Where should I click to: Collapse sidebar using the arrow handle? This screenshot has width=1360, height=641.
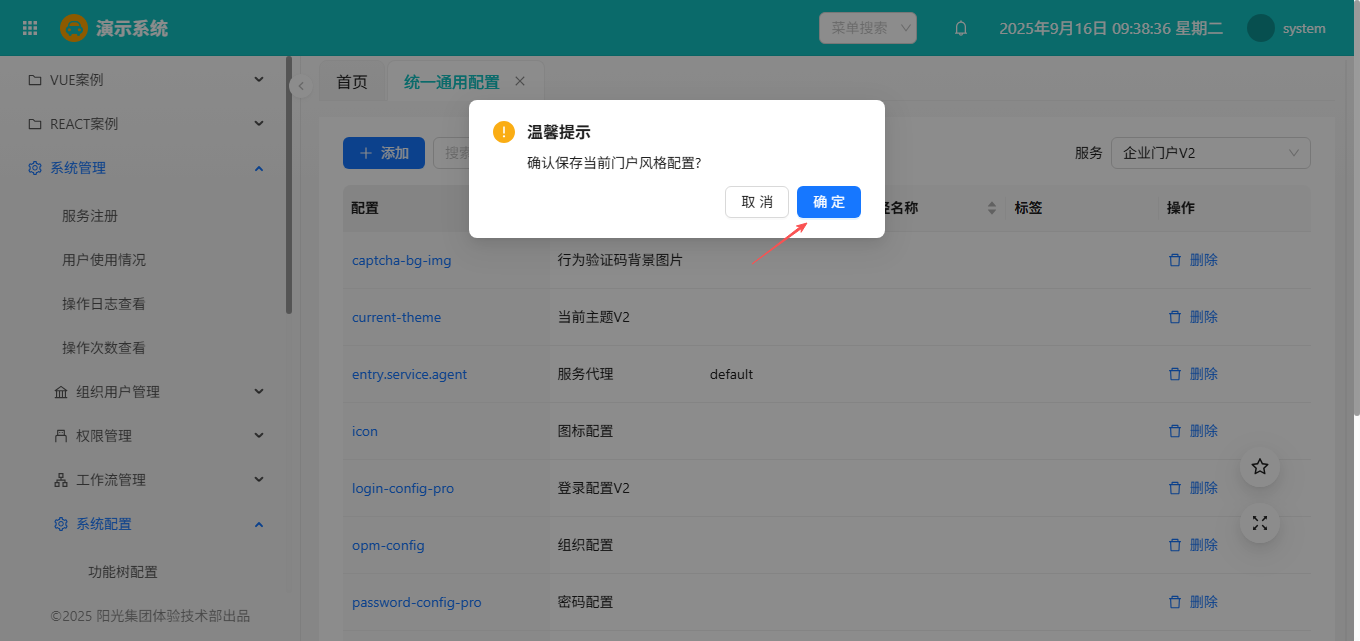coord(300,87)
